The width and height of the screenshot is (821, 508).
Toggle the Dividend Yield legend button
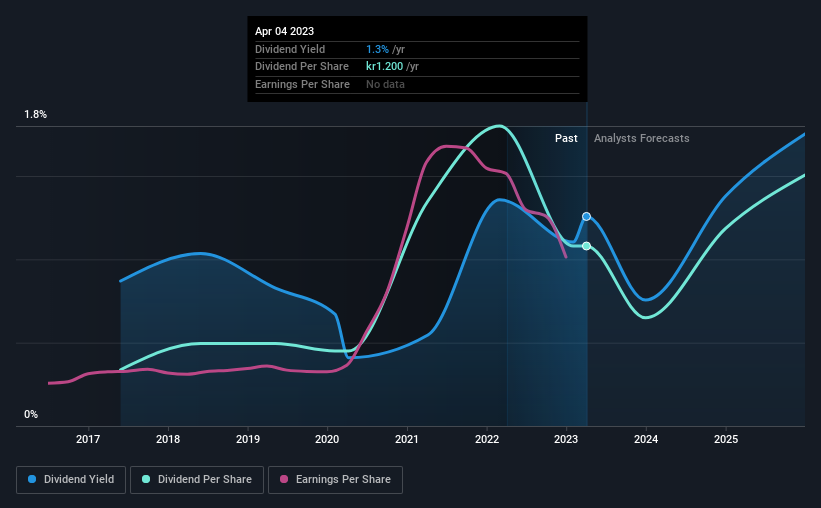coord(71,480)
